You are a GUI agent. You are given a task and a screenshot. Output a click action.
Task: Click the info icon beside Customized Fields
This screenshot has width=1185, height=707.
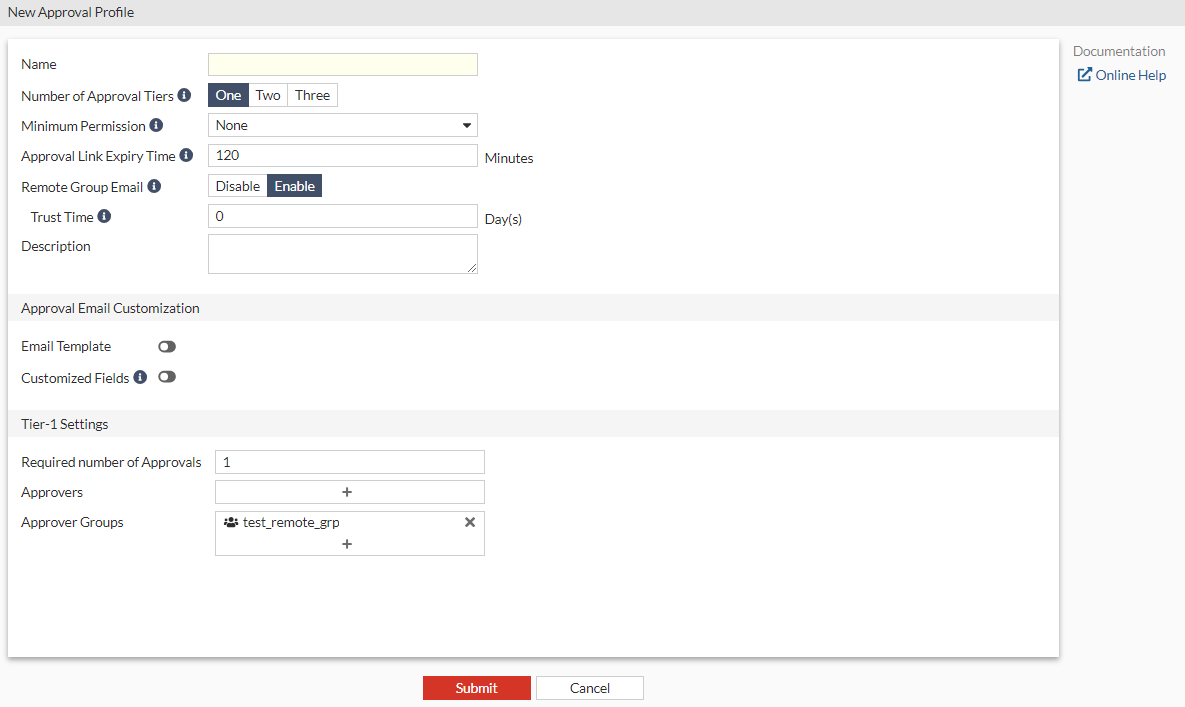tap(138, 377)
